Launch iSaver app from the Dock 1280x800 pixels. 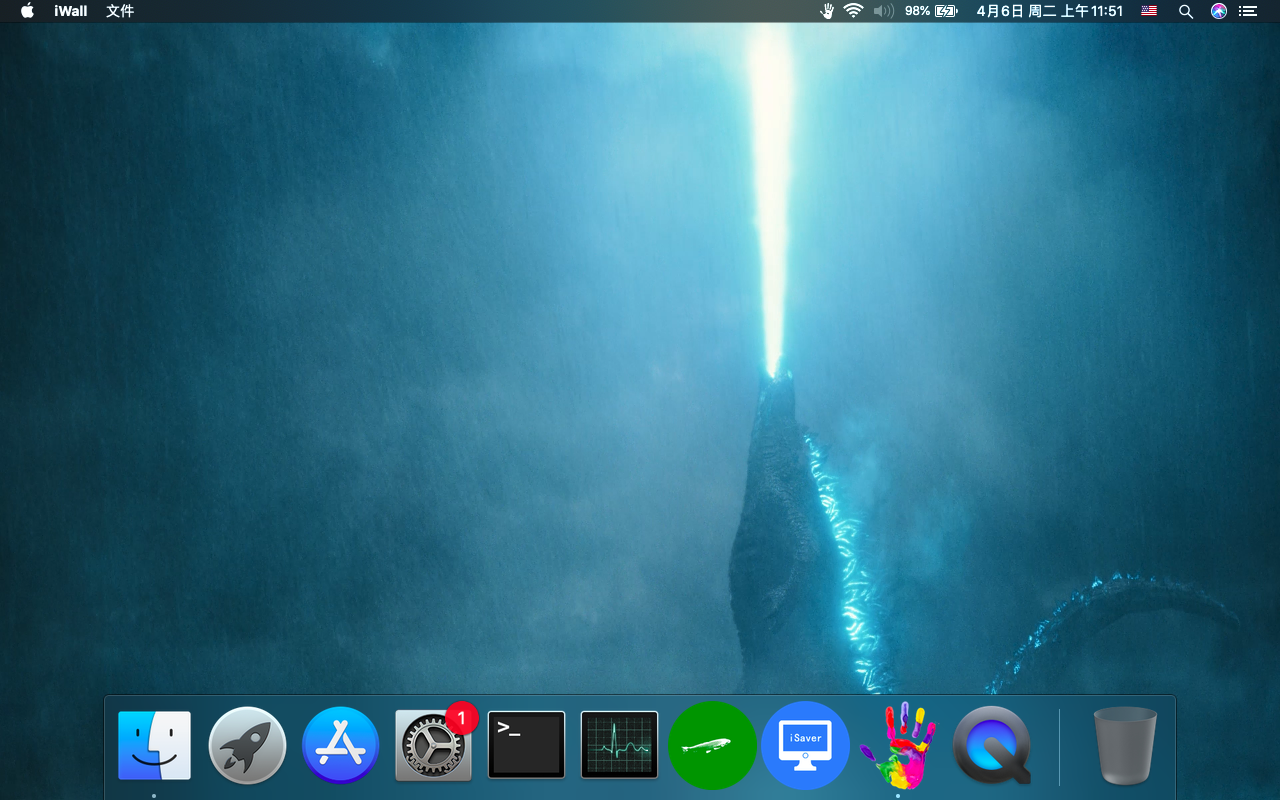click(x=806, y=746)
